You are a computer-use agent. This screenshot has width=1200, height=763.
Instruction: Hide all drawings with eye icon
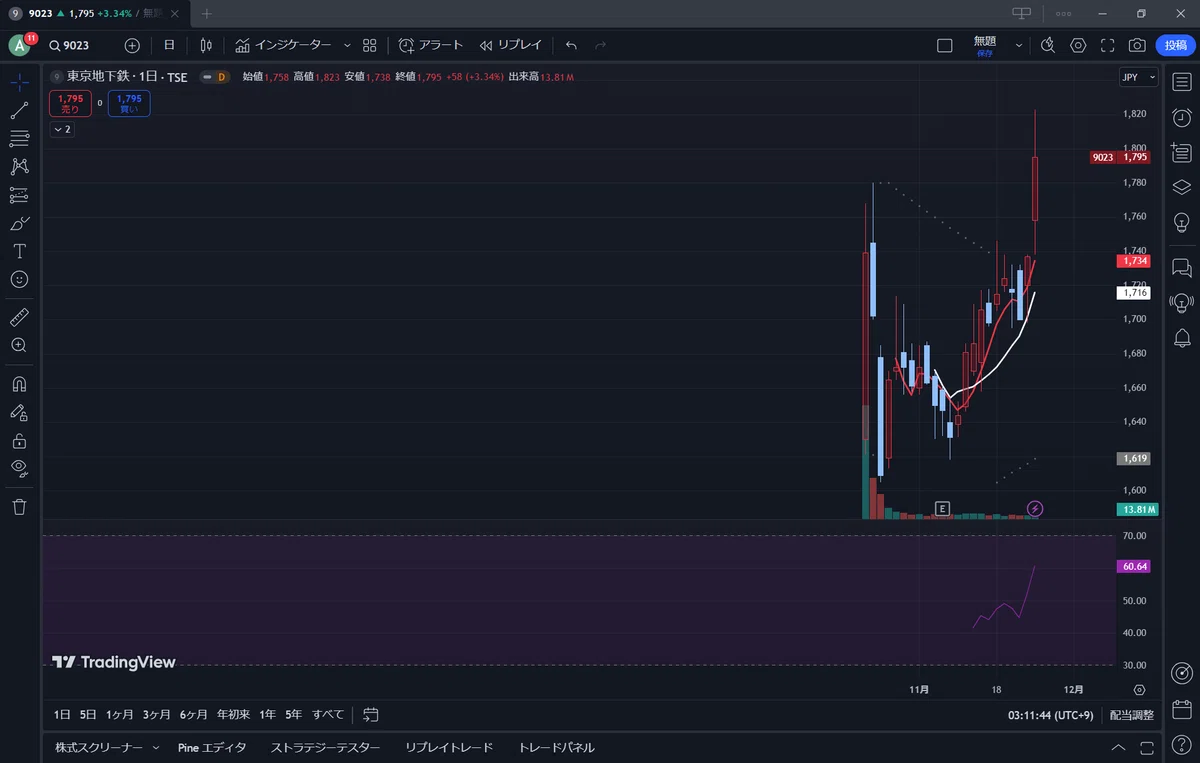coord(19,468)
